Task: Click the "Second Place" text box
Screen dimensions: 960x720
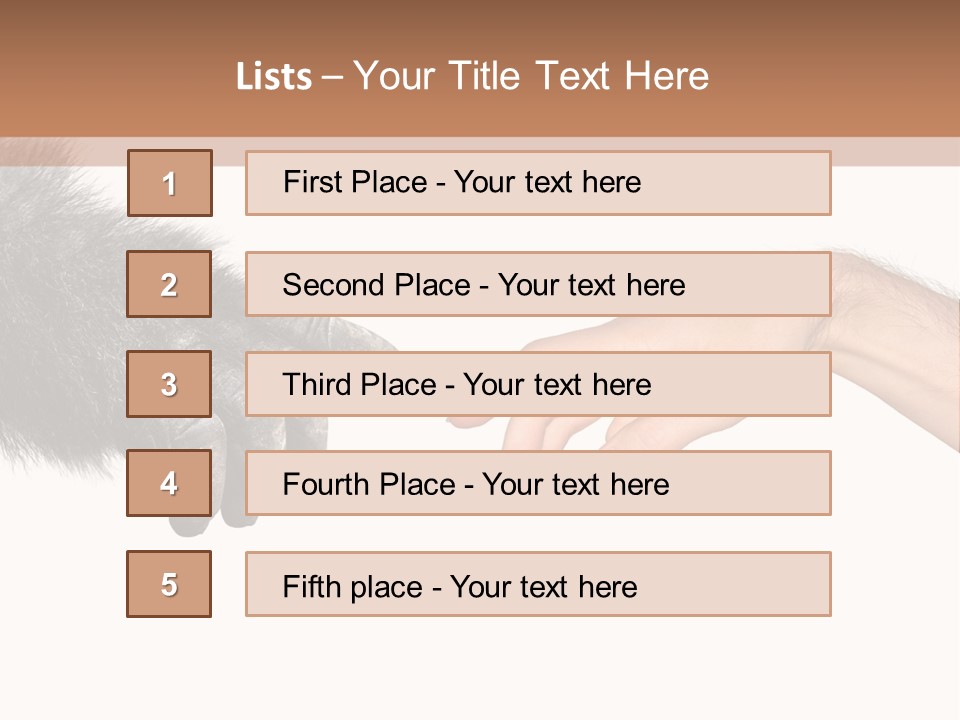Action: 538,285
